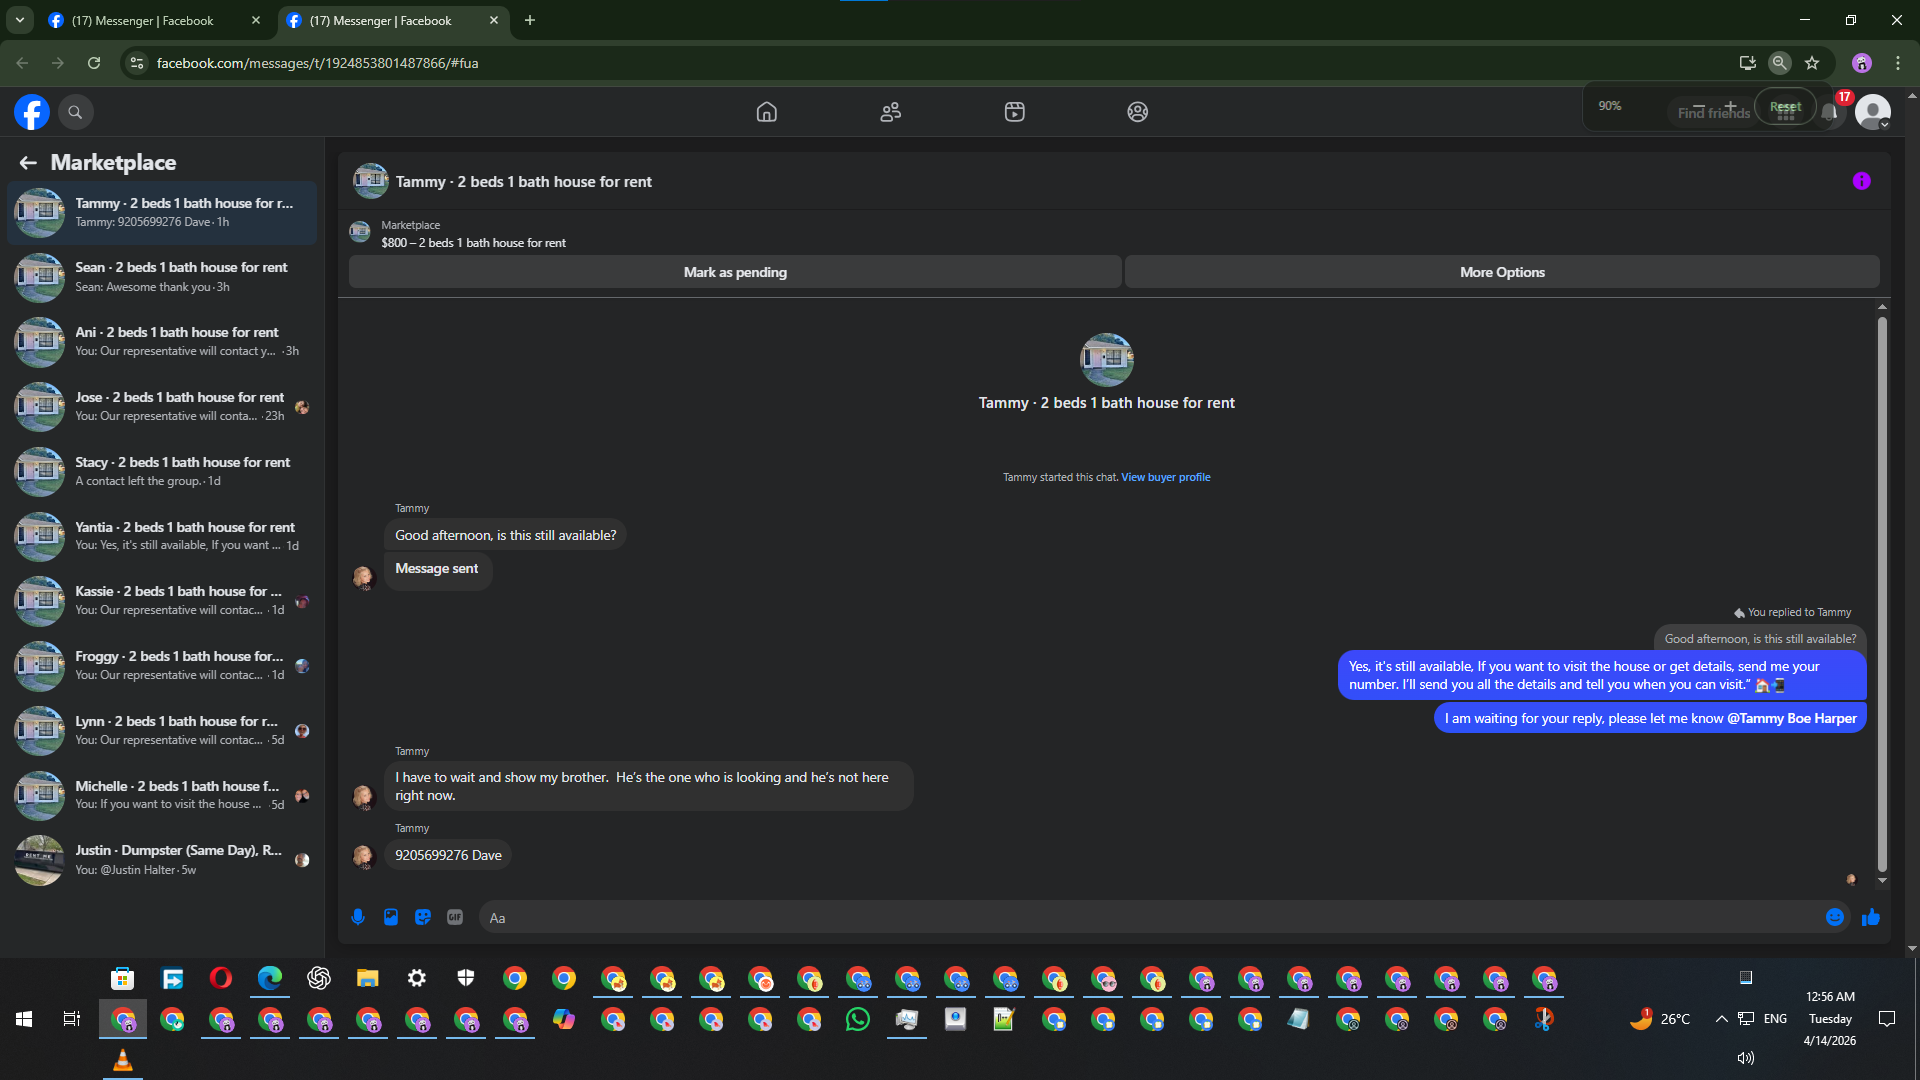Open the GIF picker icon
The height and width of the screenshot is (1080, 1920).
pos(455,917)
